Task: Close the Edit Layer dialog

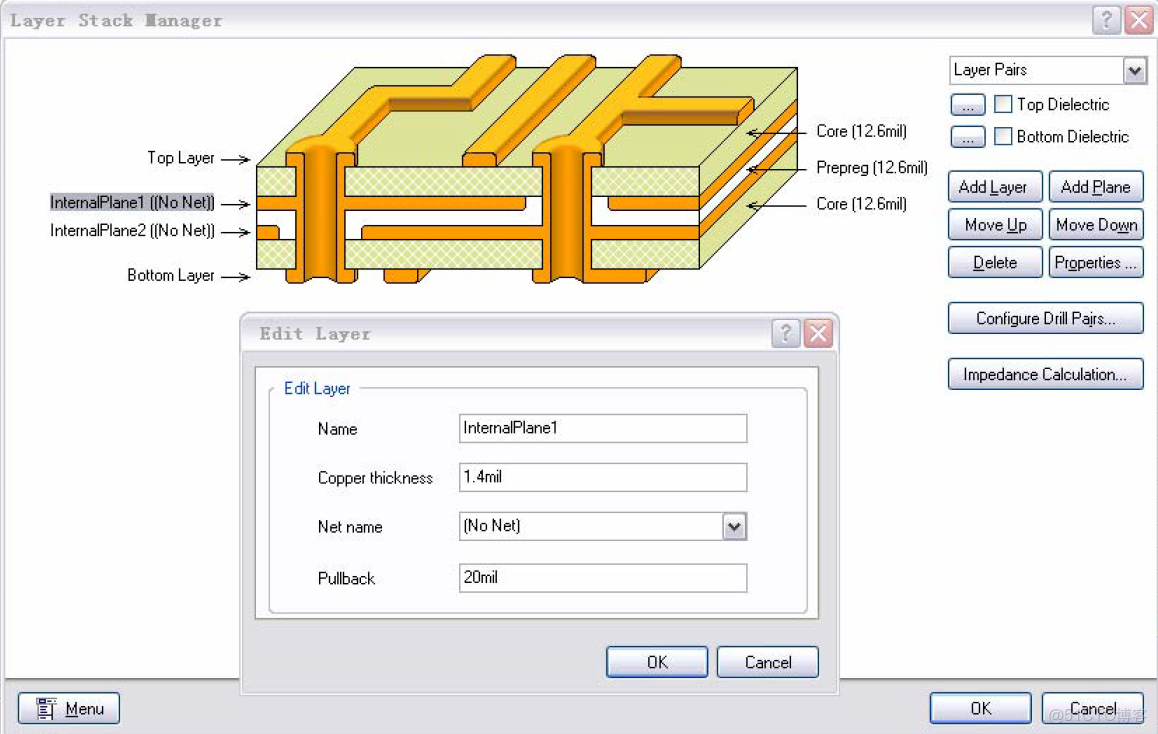Action: (818, 333)
